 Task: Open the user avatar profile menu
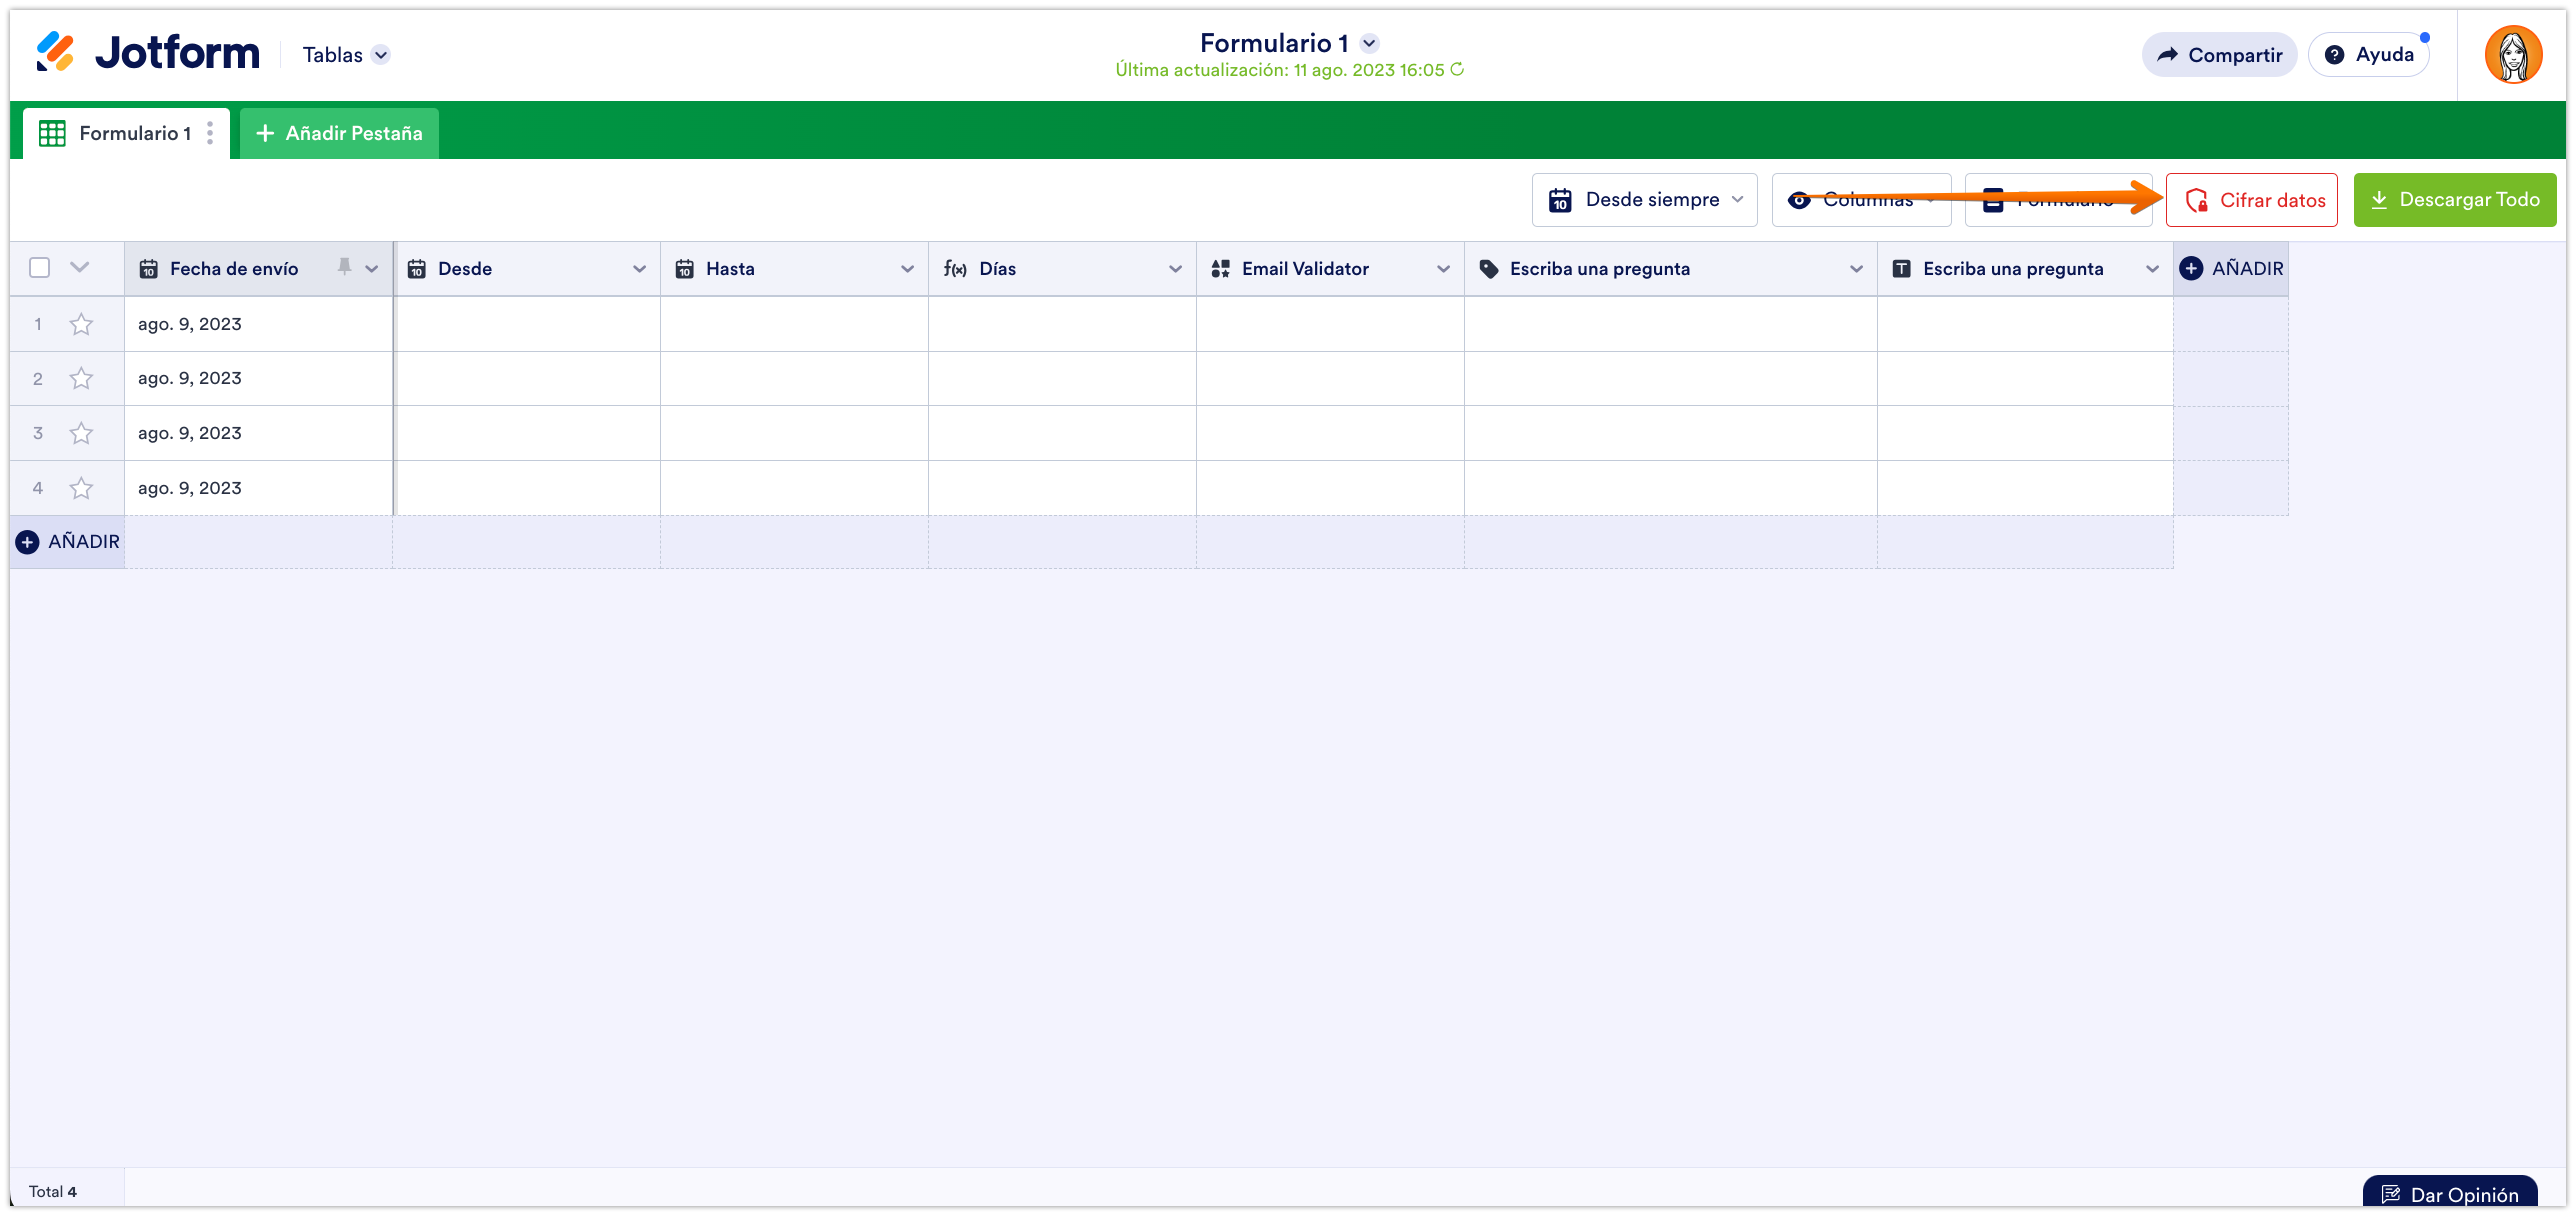coord(2513,55)
